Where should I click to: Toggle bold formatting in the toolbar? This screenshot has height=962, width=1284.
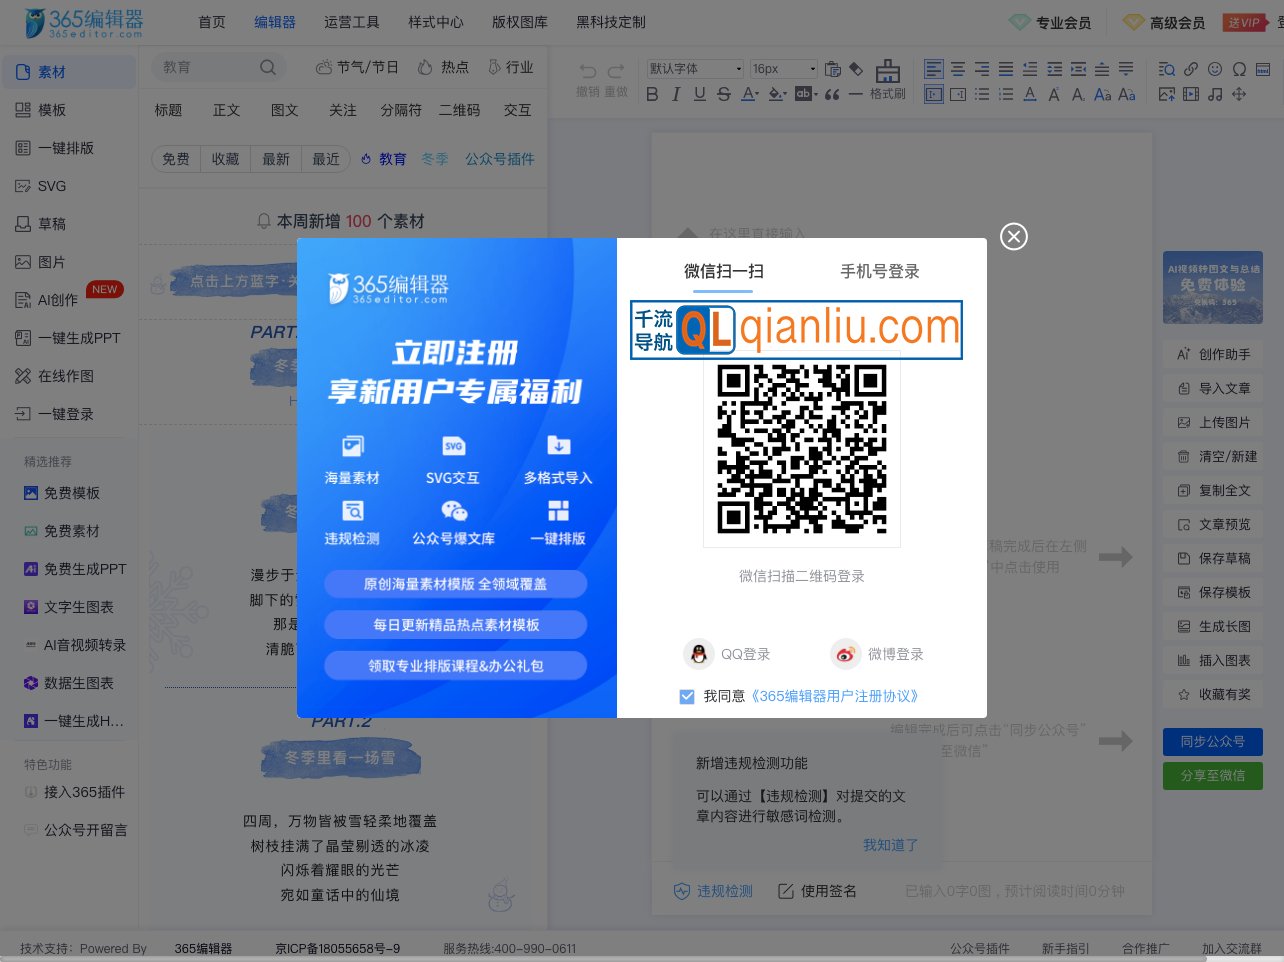coord(653,93)
